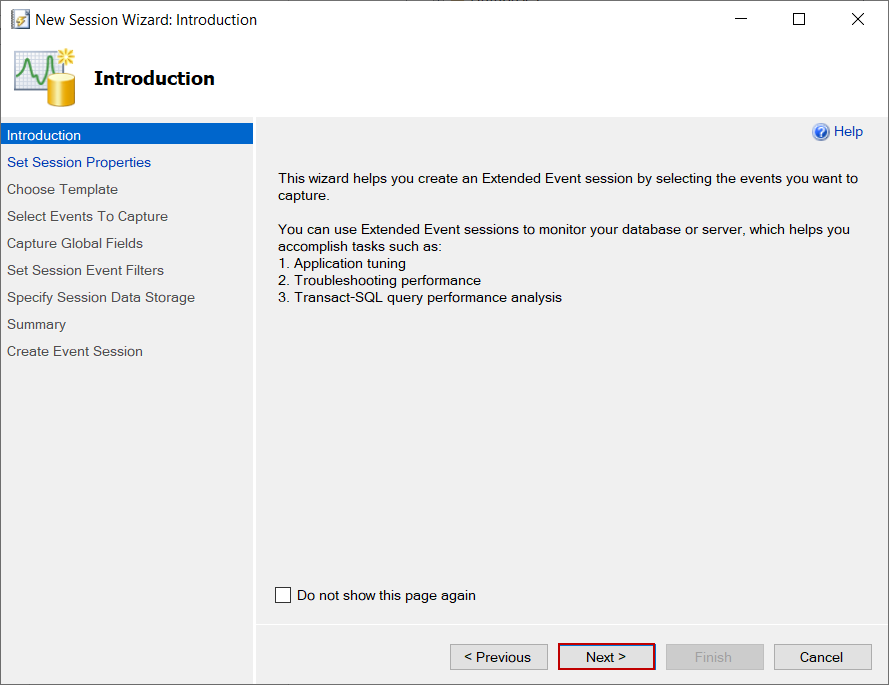Image resolution: width=889 pixels, height=685 pixels.
Task: Go to the Summary step
Action: 36,324
